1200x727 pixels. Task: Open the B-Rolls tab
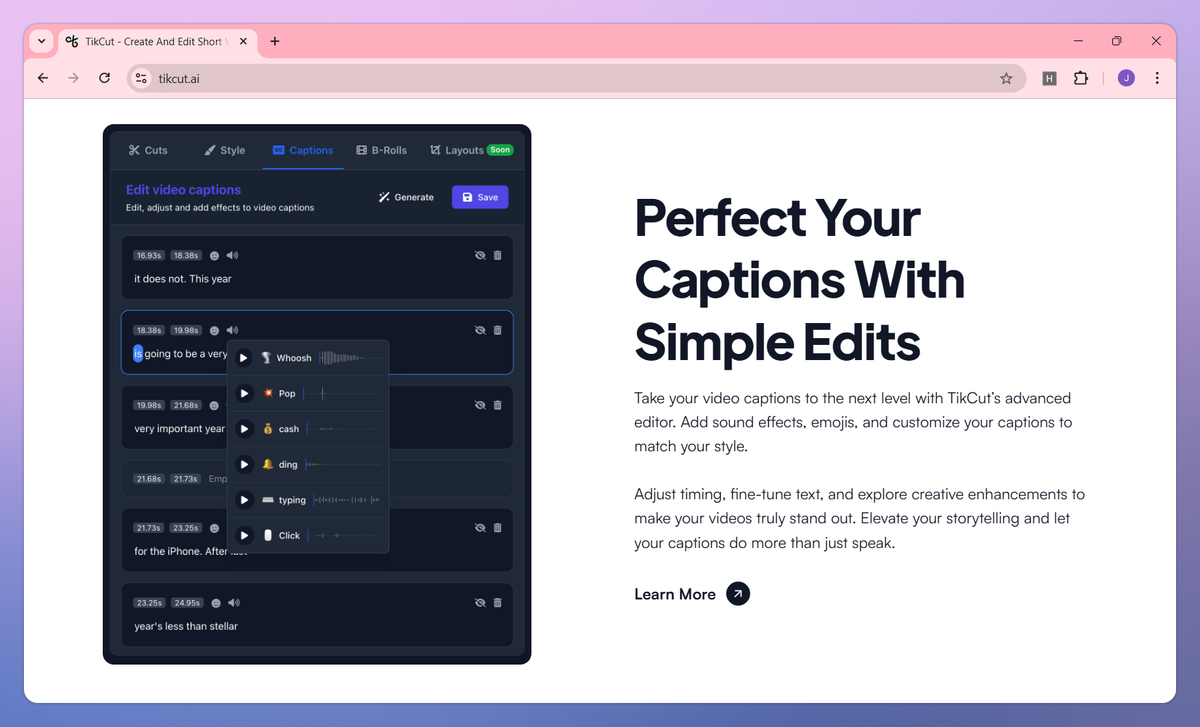(382, 150)
